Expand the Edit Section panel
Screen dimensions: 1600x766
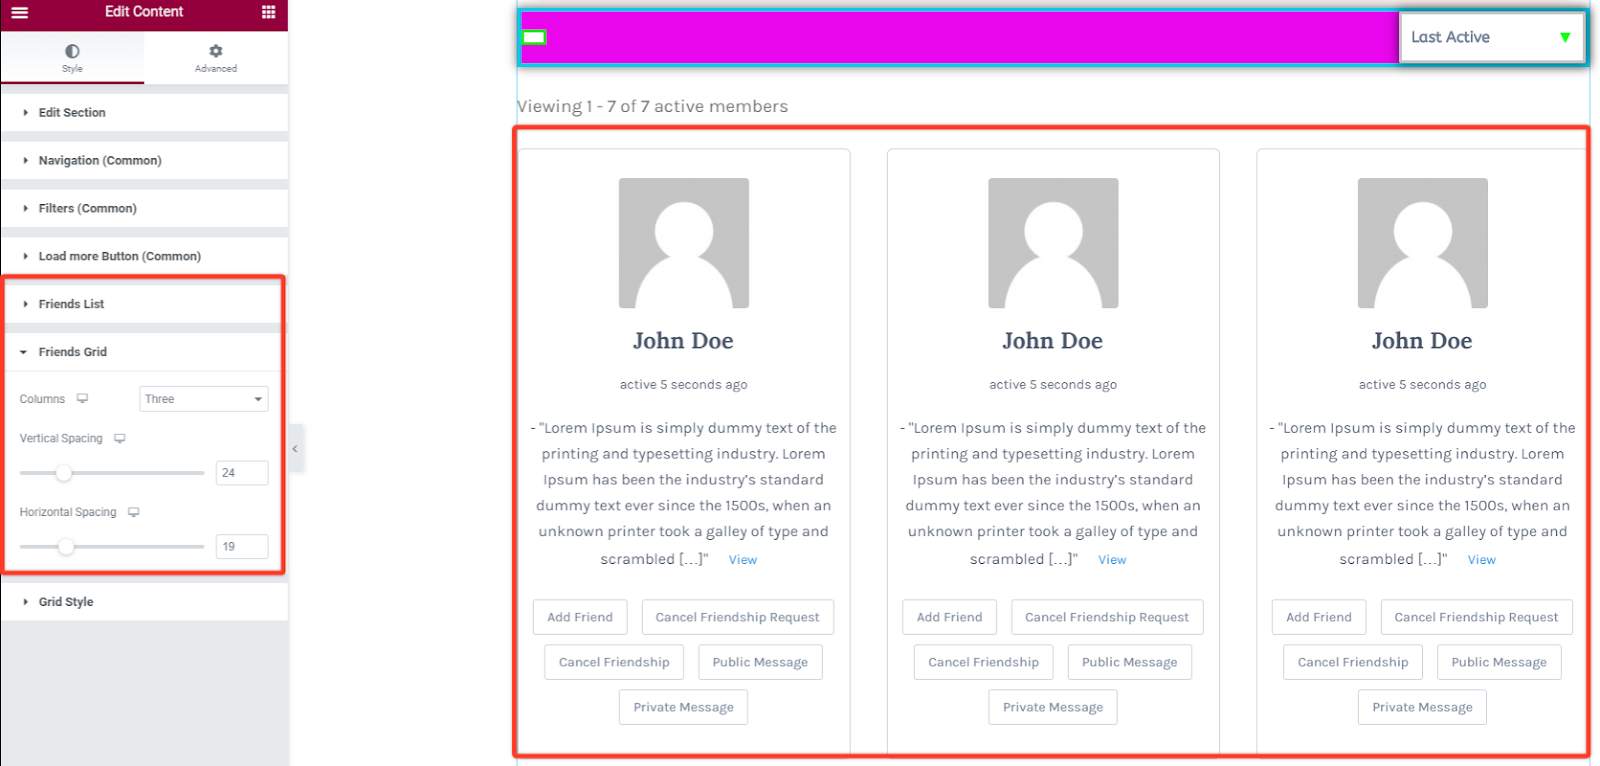(x=144, y=112)
